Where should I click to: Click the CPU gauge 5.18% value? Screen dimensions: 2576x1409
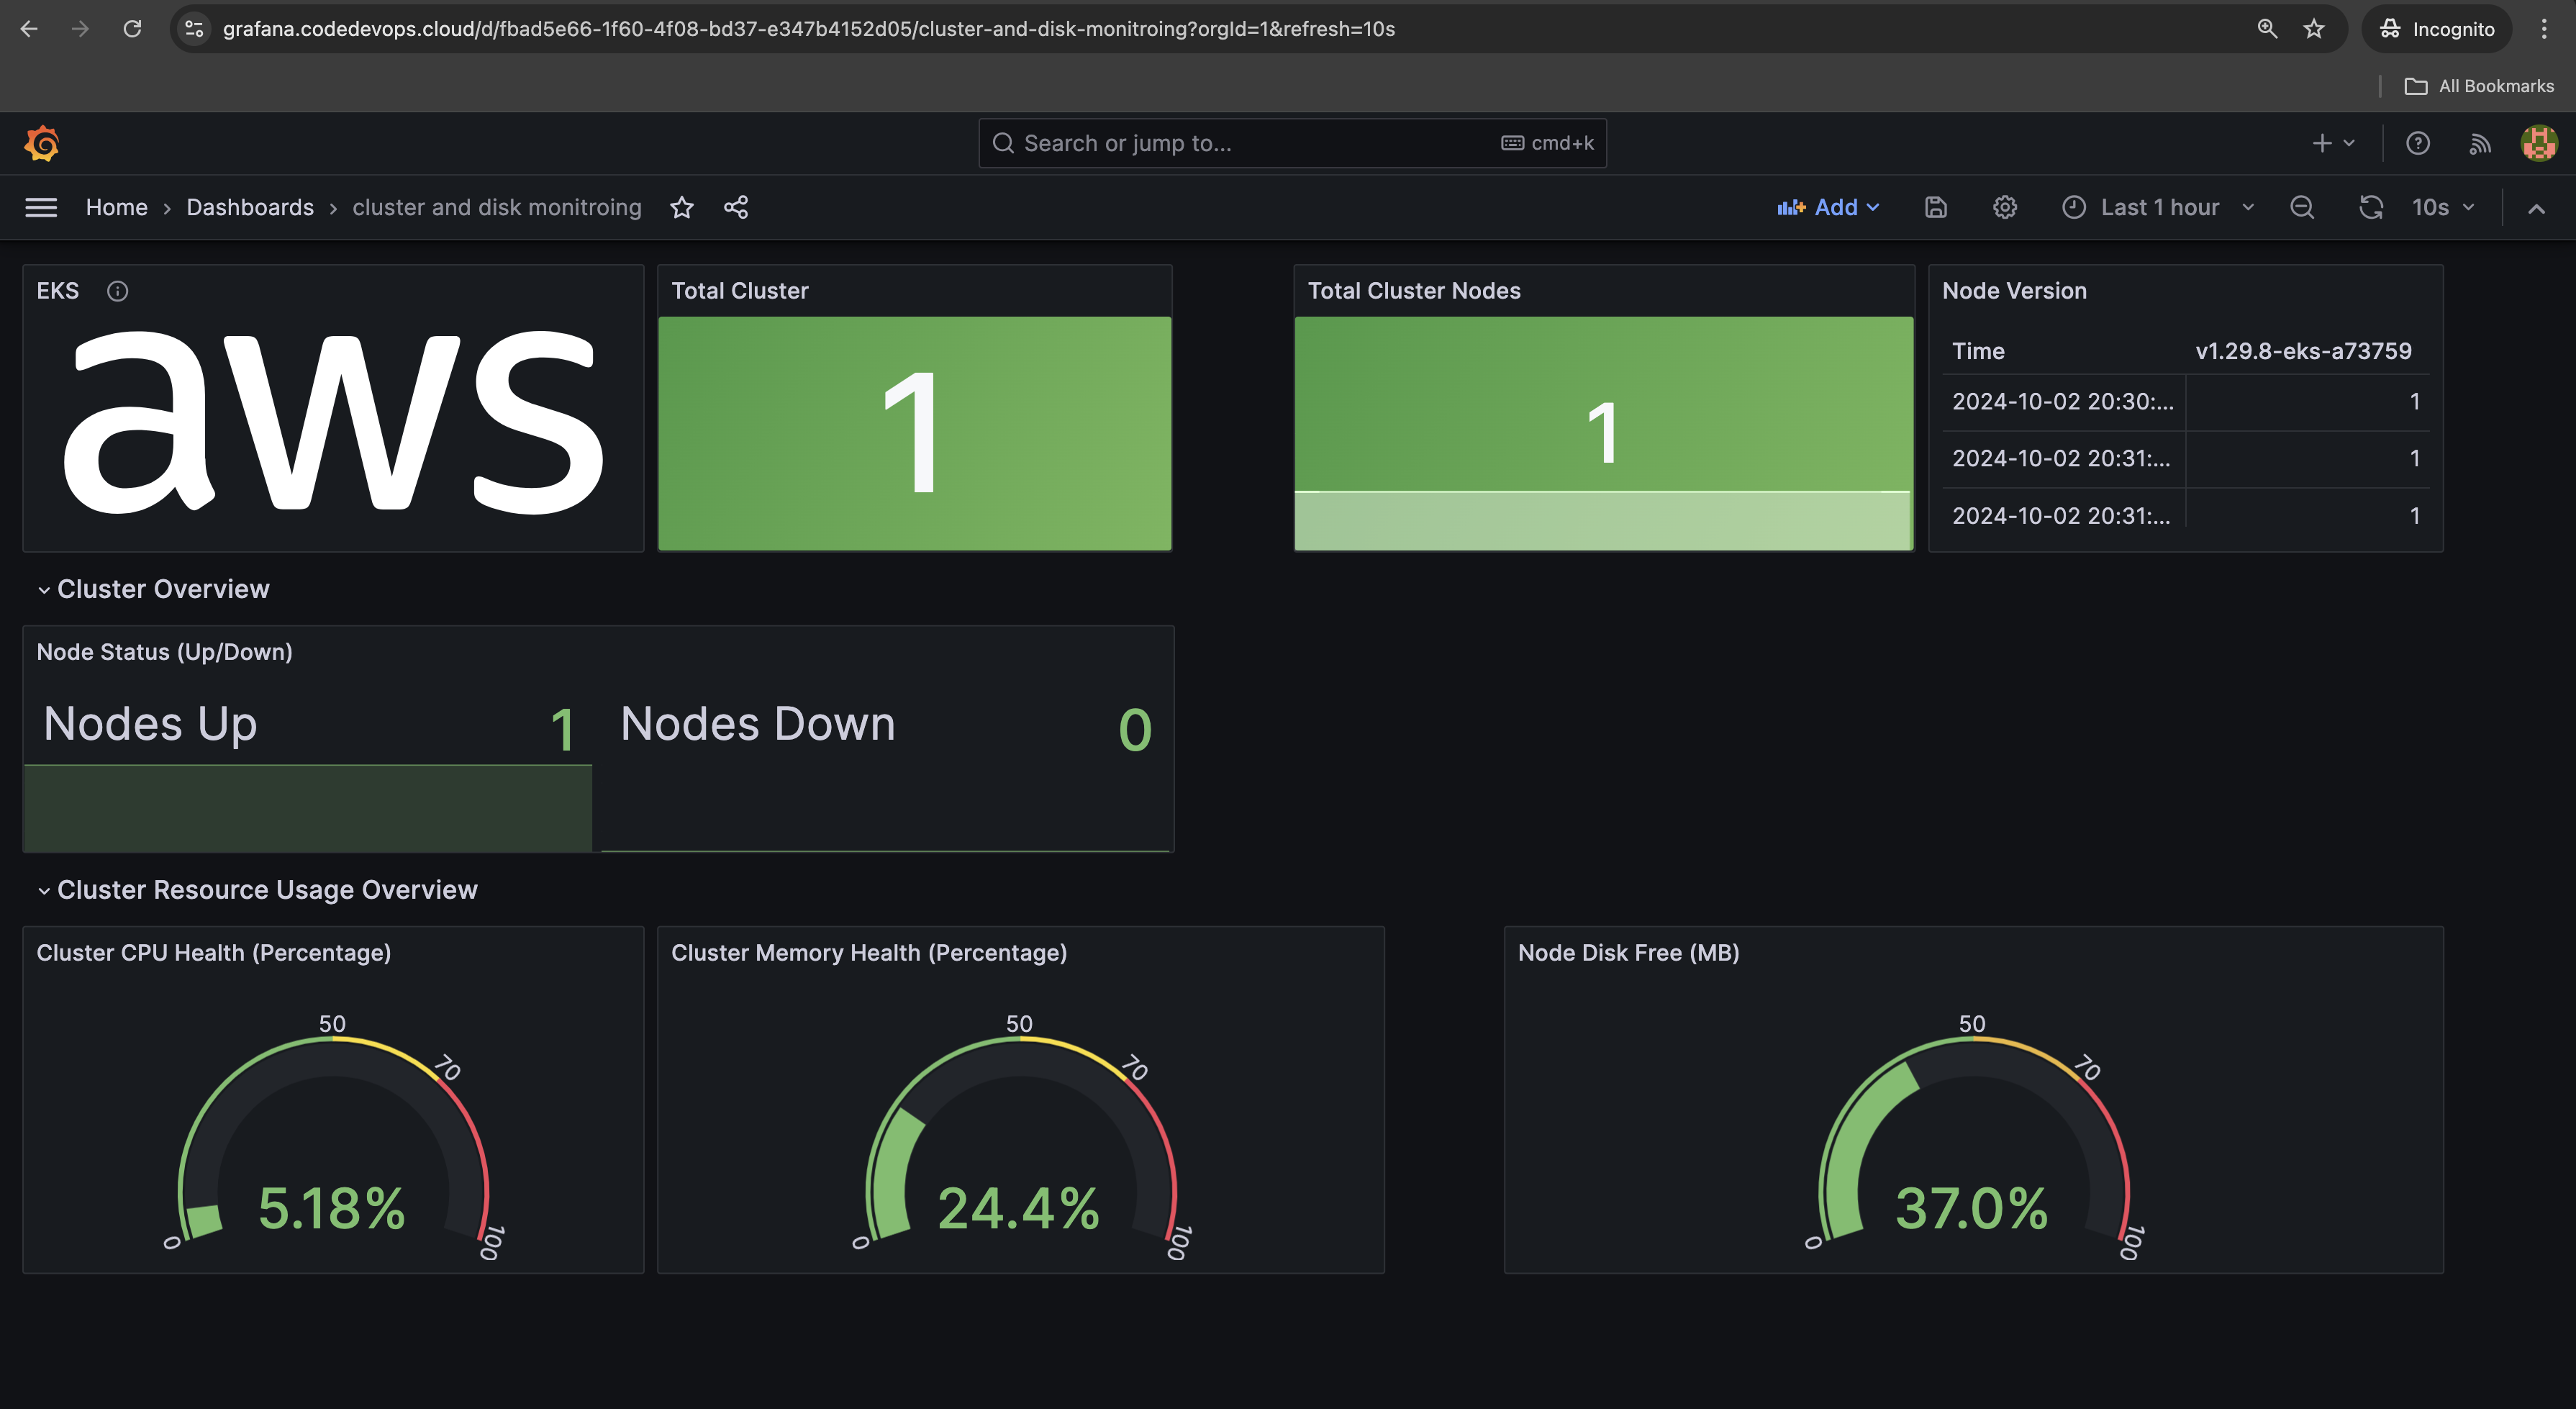(x=332, y=1208)
